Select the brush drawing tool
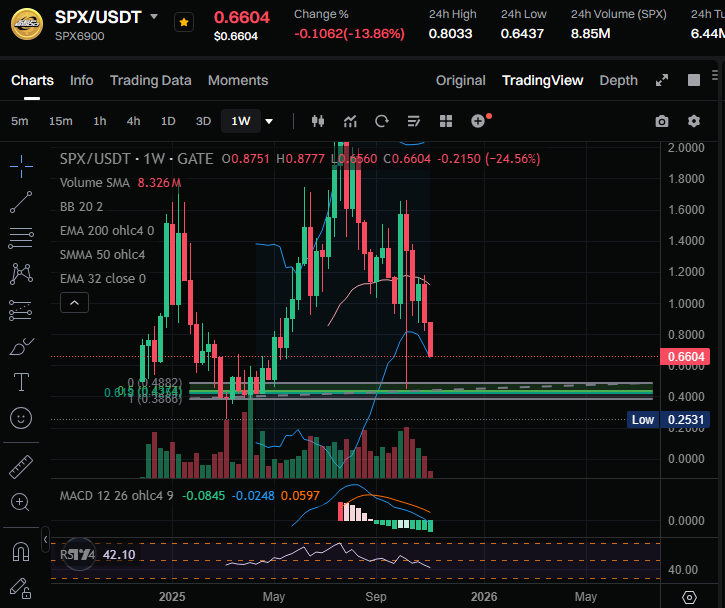725x608 pixels. tap(21, 346)
